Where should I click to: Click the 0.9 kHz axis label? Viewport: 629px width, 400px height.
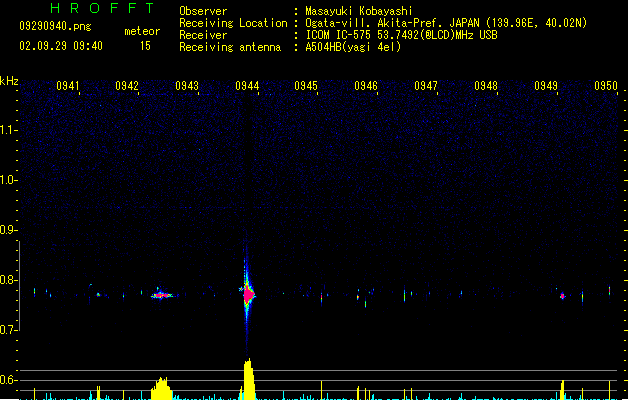[8, 230]
